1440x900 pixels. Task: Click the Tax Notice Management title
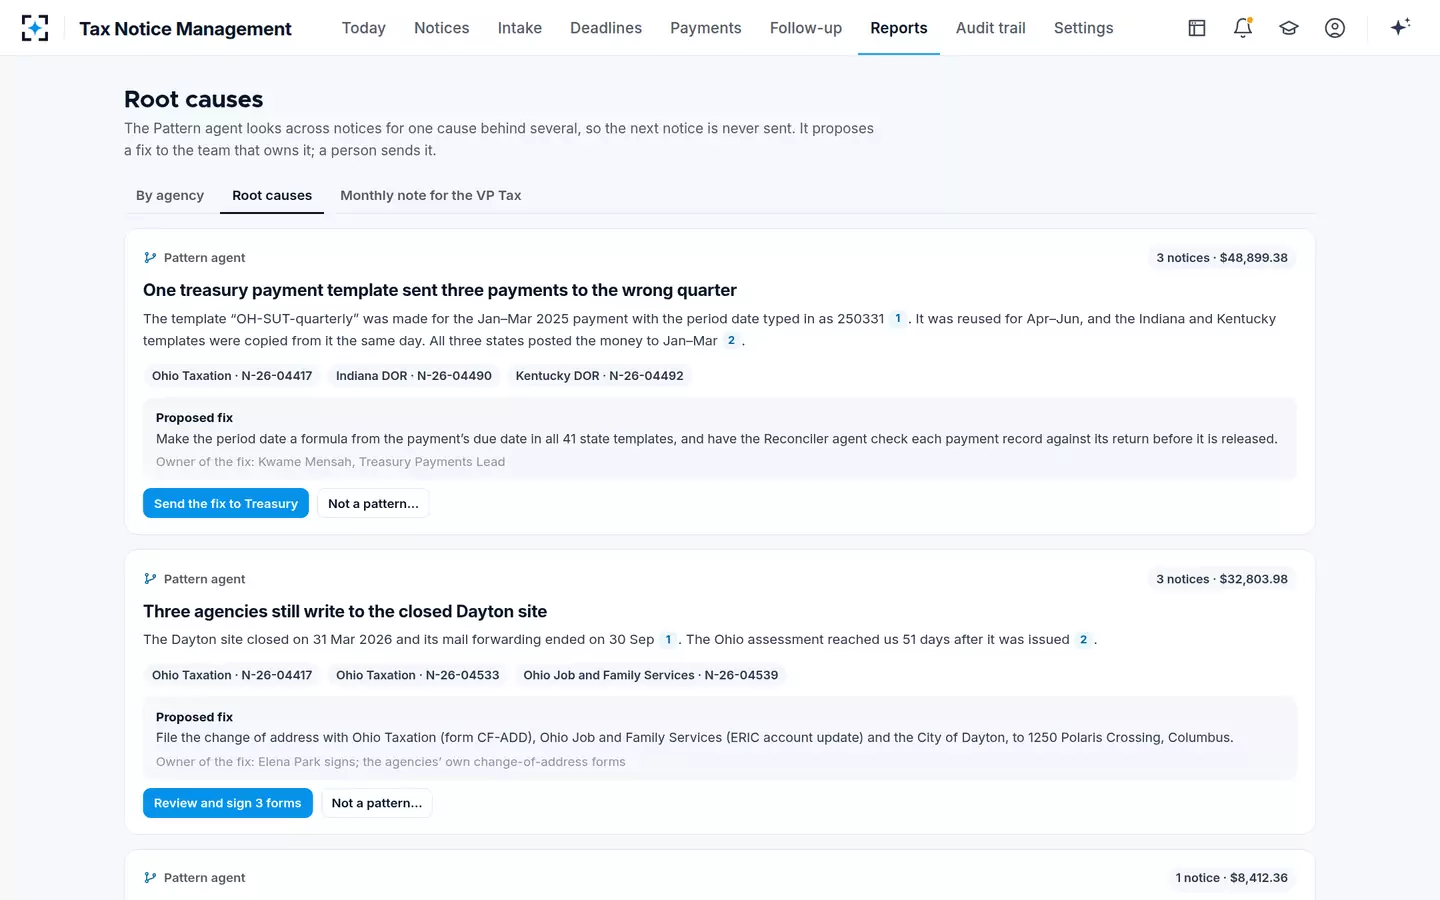pos(186,28)
